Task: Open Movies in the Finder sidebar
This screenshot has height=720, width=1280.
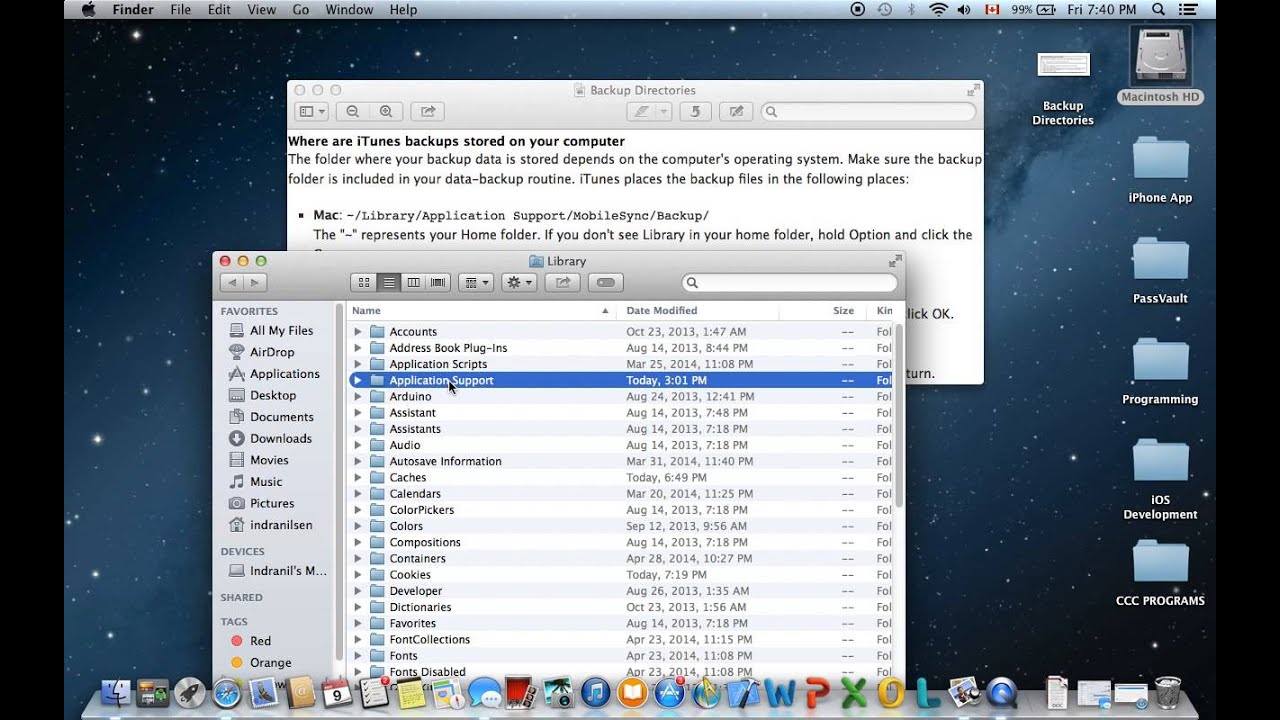Action: point(269,460)
